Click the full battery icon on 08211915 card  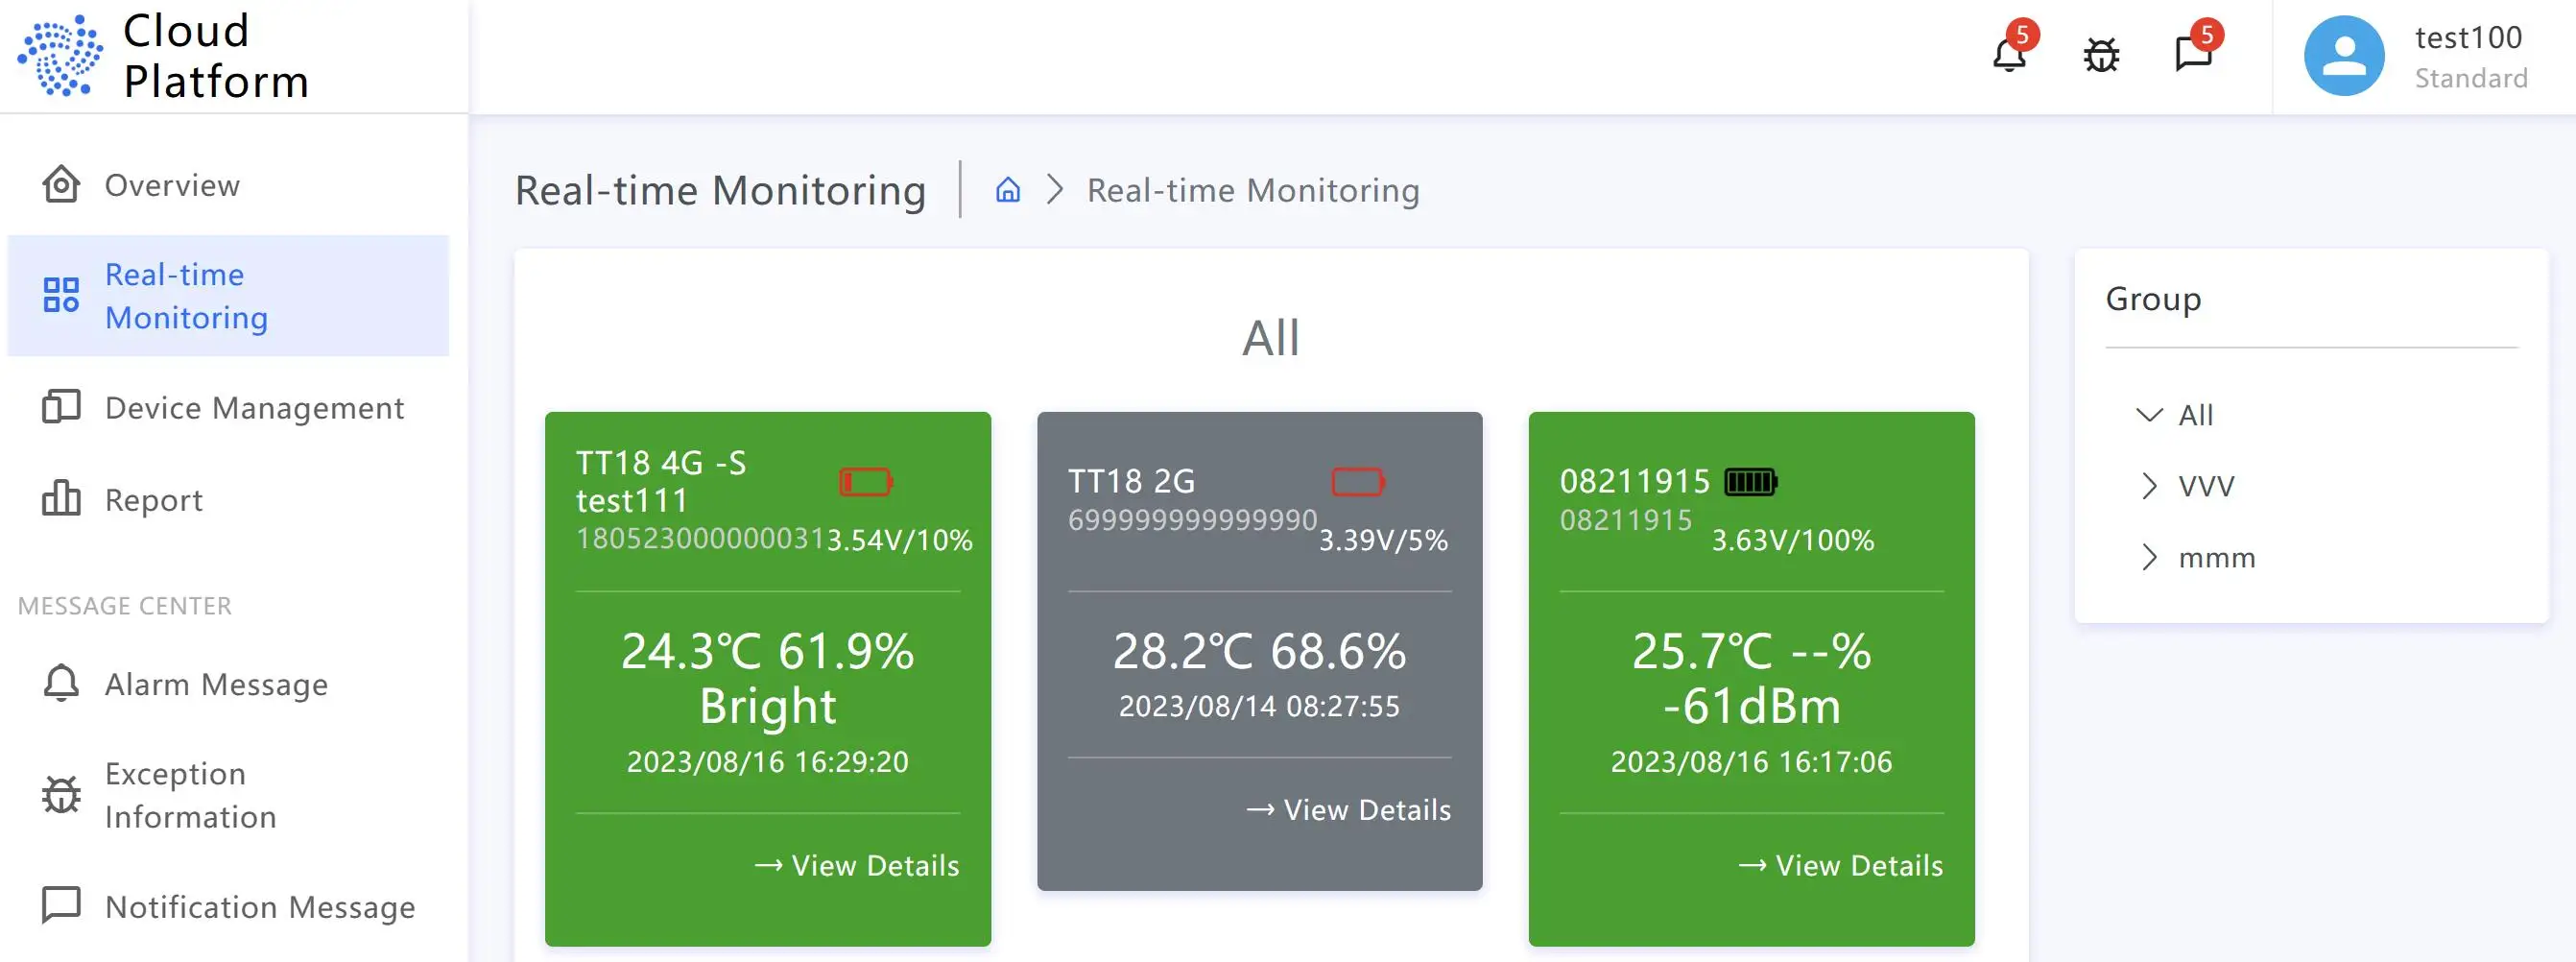(1750, 482)
